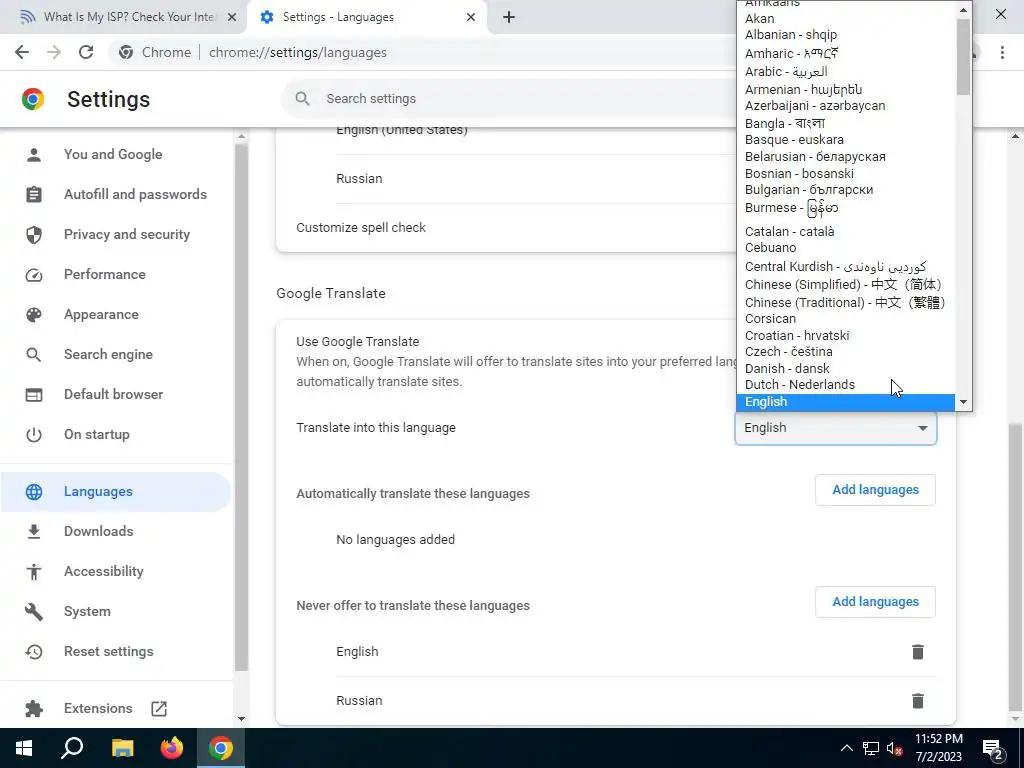Switch to the Settings - Languages tab
1024x768 pixels.
366,17
